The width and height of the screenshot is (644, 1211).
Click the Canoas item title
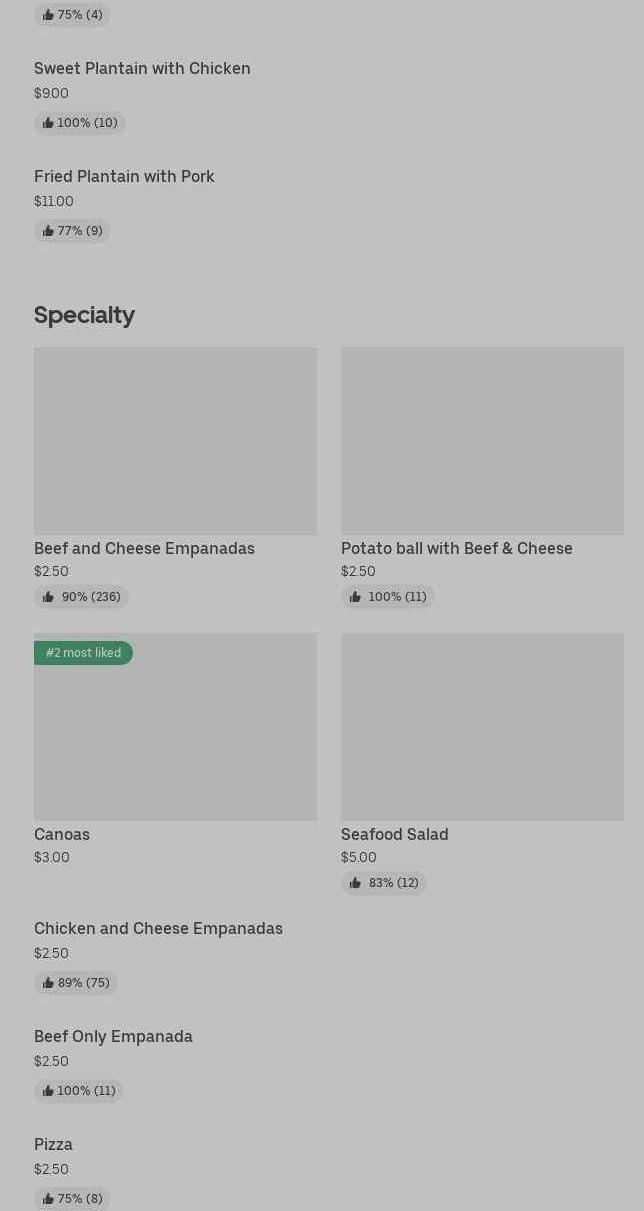coord(62,835)
